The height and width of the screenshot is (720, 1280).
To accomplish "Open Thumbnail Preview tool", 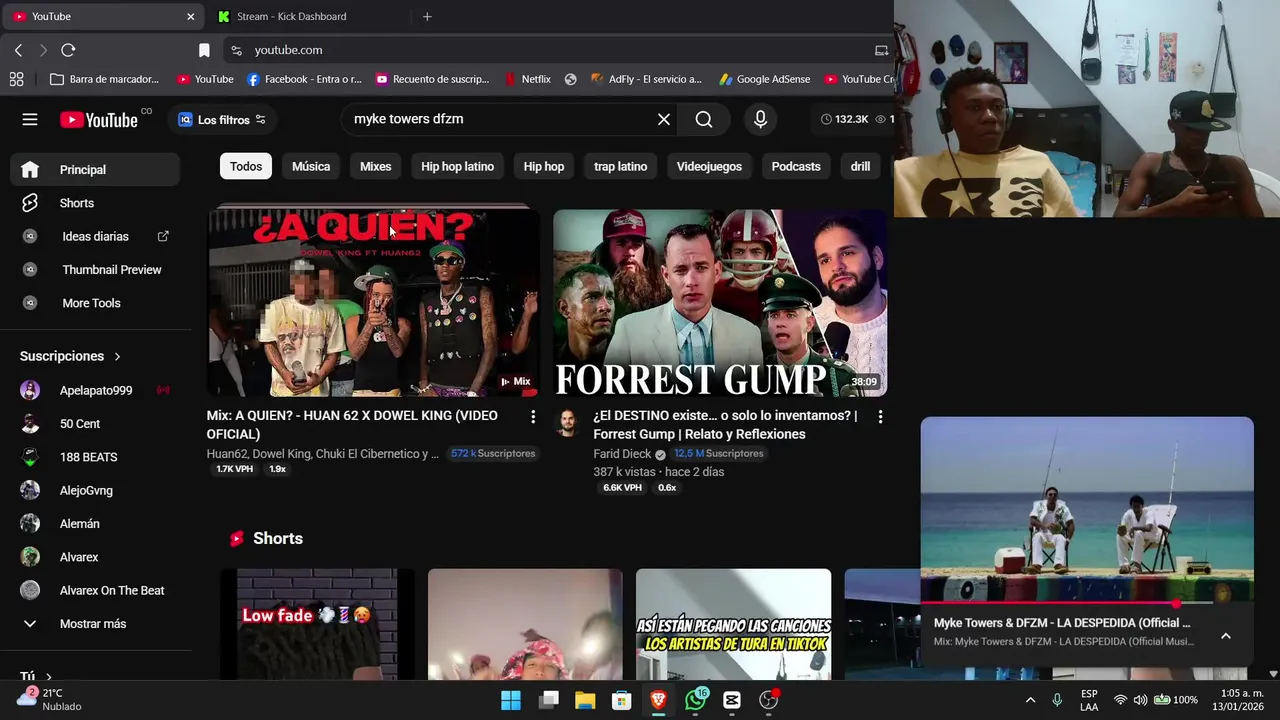I will click(95, 269).
